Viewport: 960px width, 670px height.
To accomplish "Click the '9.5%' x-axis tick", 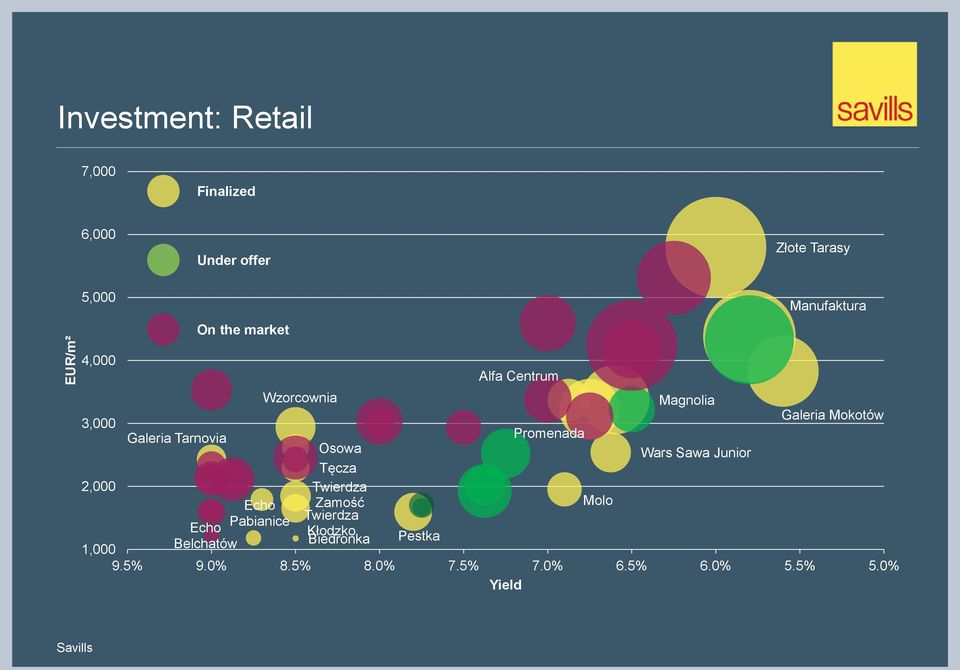I will tap(127, 566).
